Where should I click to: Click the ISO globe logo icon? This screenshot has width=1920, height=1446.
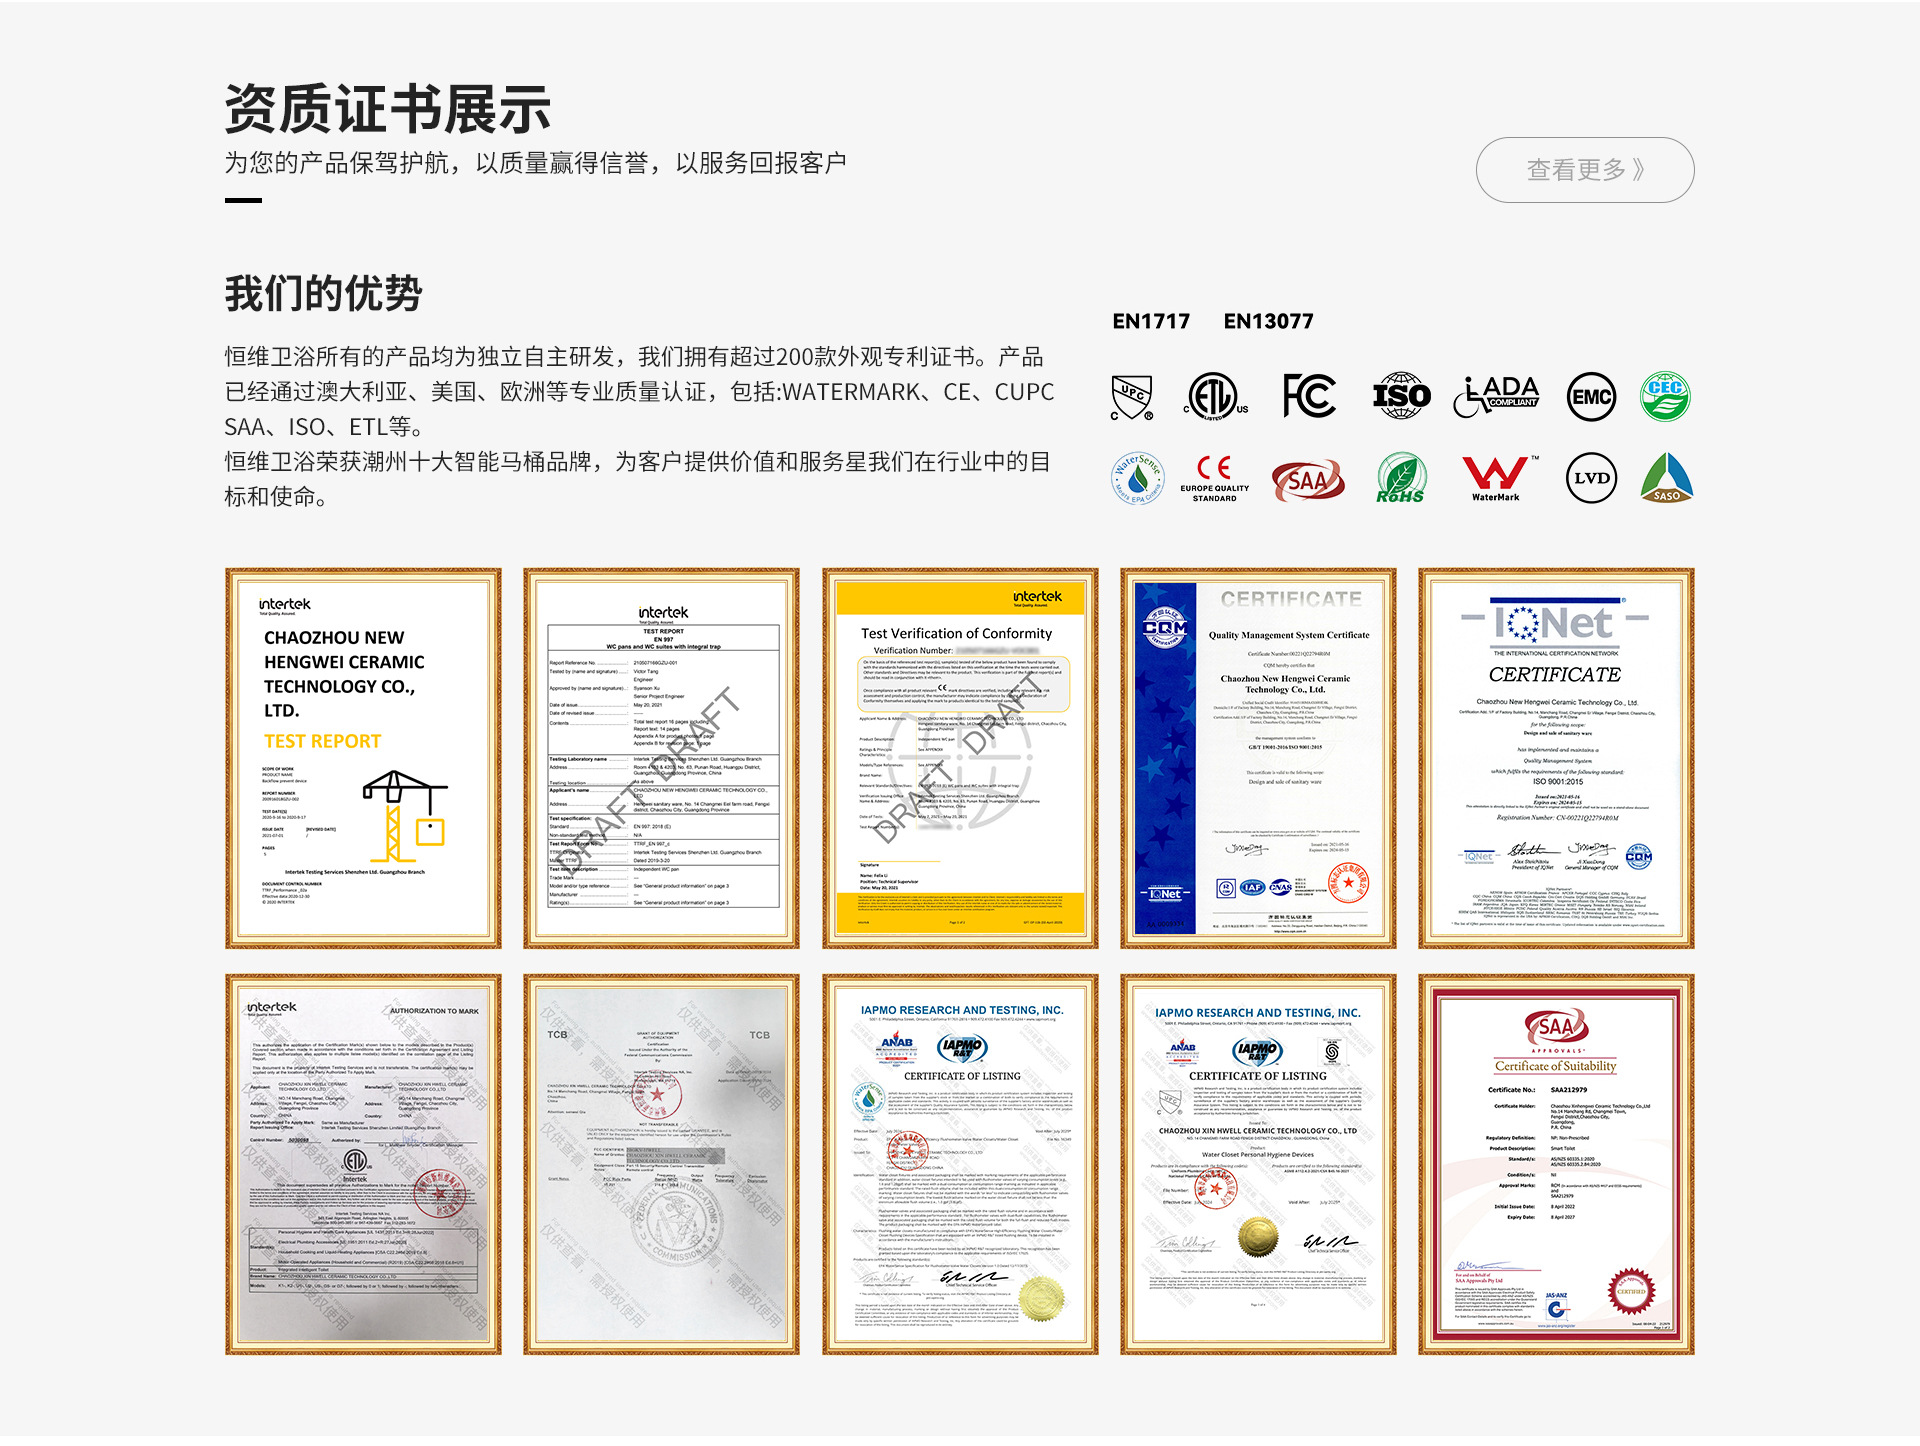click(1401, 396)
